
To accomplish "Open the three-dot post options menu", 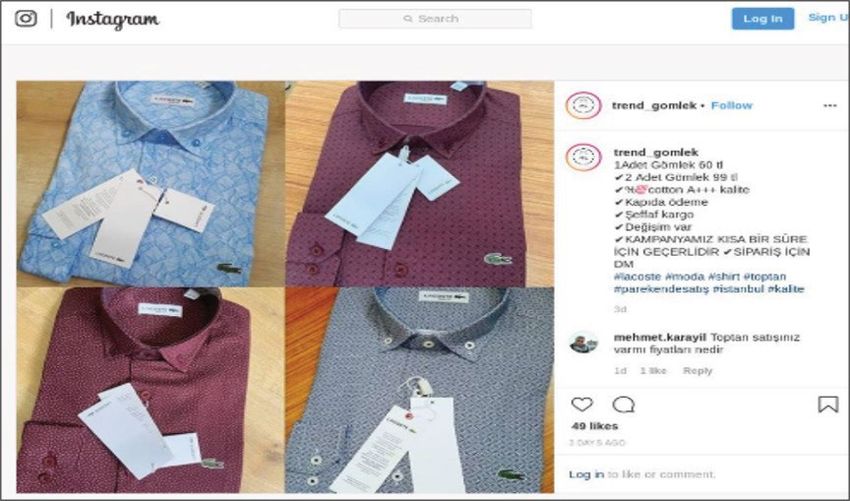I will 830,106.
